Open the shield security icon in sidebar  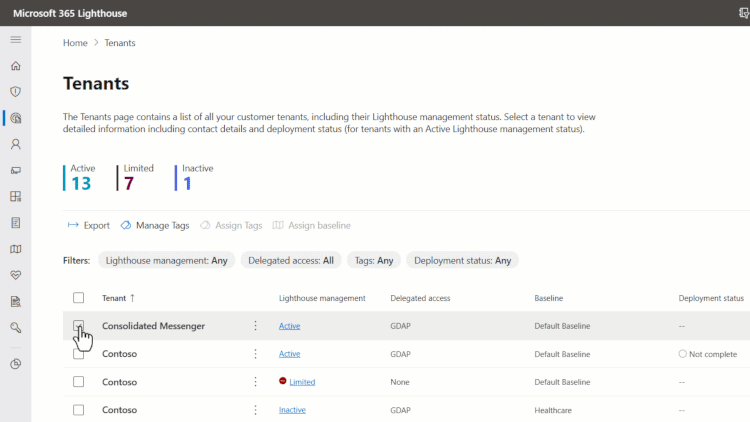tap(15, 92)
